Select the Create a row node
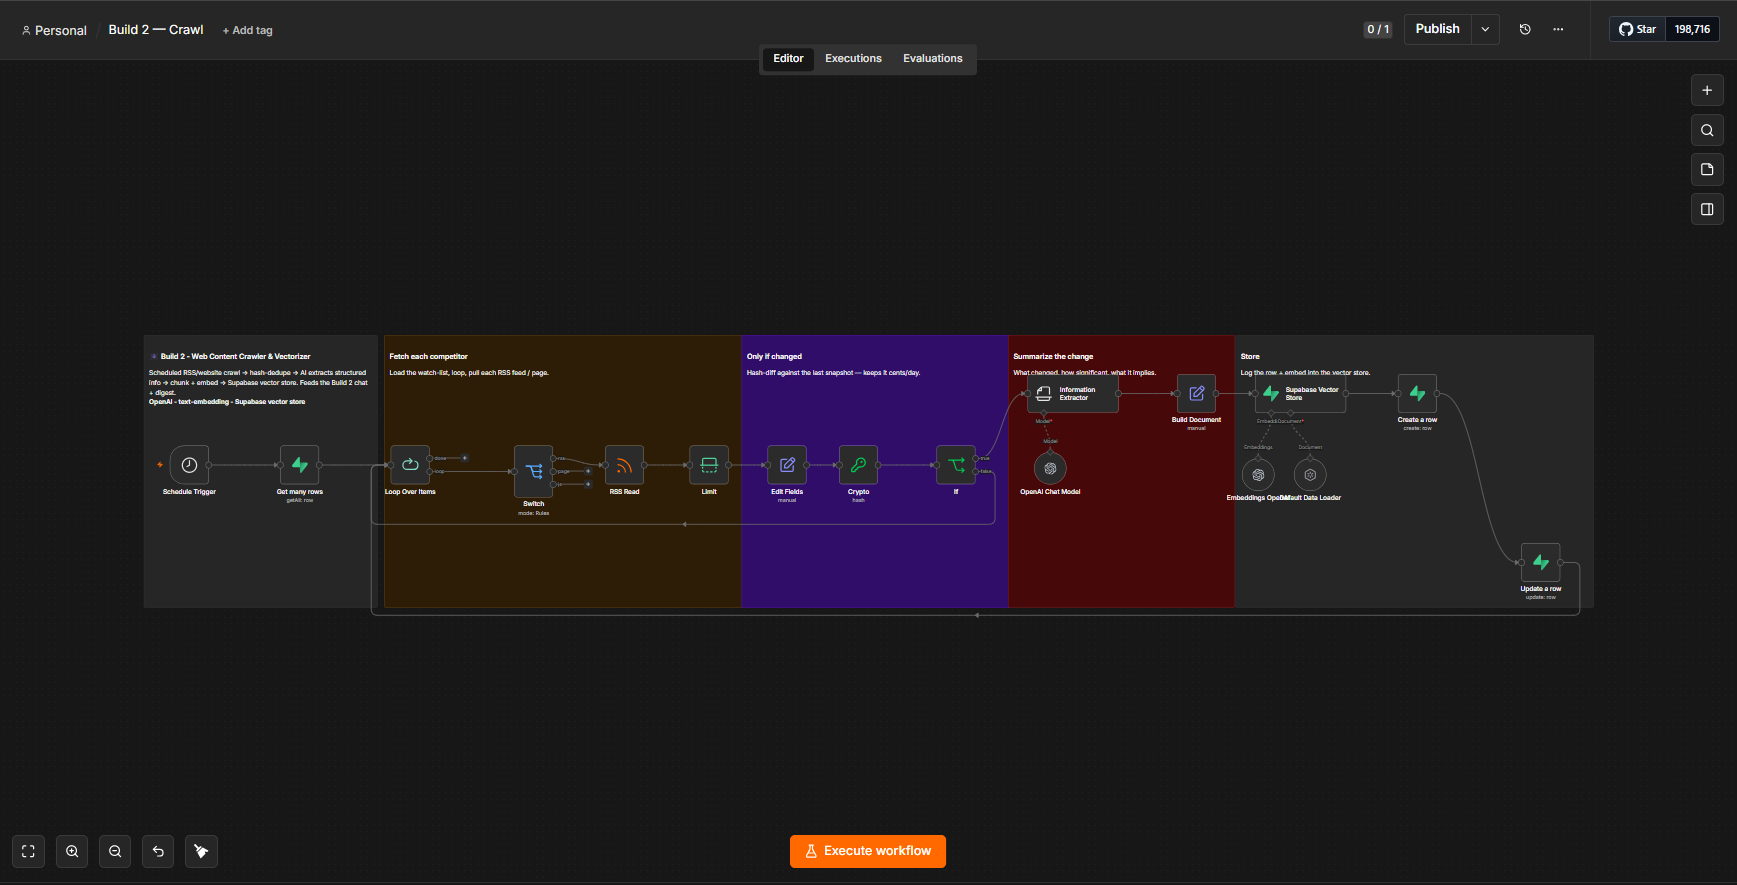1737x885 pixels. 1417,394
